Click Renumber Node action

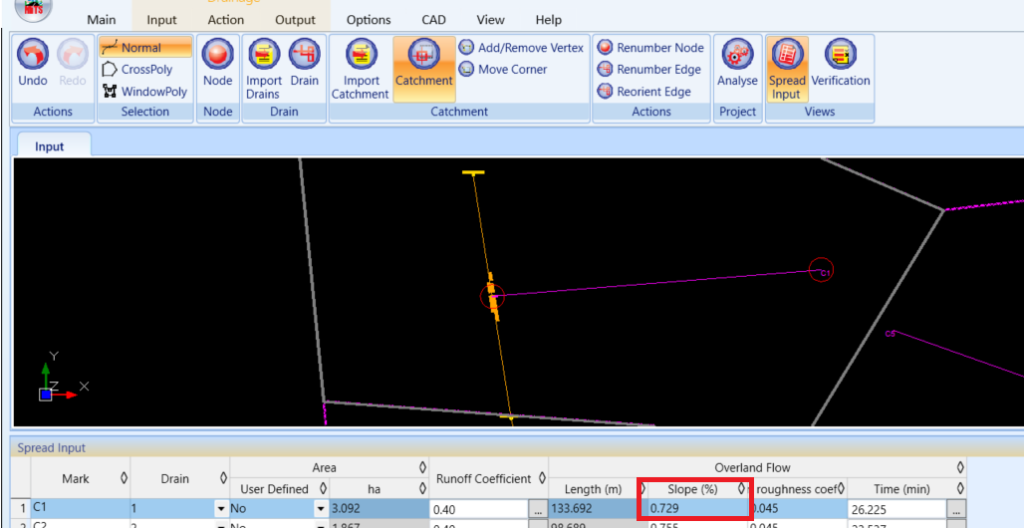pos(651,48)
